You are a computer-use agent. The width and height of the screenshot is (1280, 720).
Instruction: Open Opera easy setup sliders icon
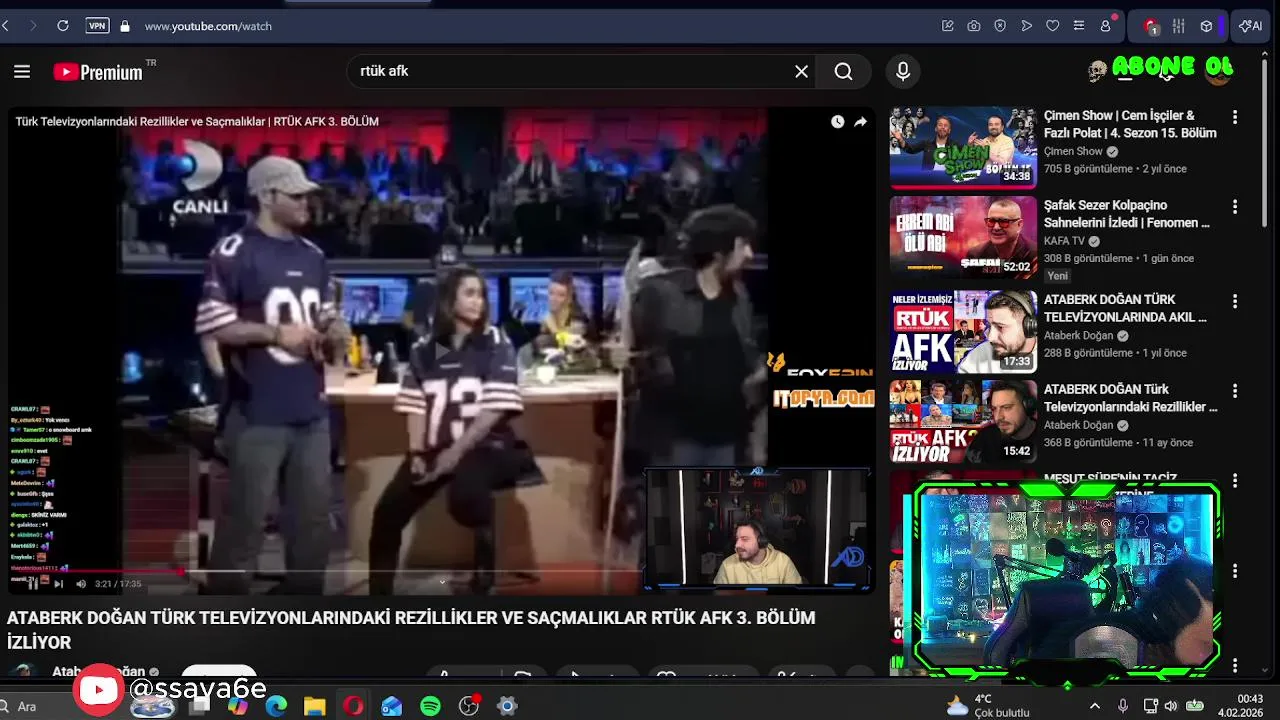(x=1078, y=26)
